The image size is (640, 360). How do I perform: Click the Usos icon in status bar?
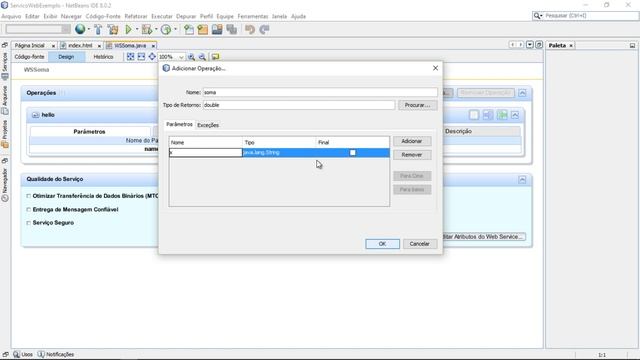[17, 354]
